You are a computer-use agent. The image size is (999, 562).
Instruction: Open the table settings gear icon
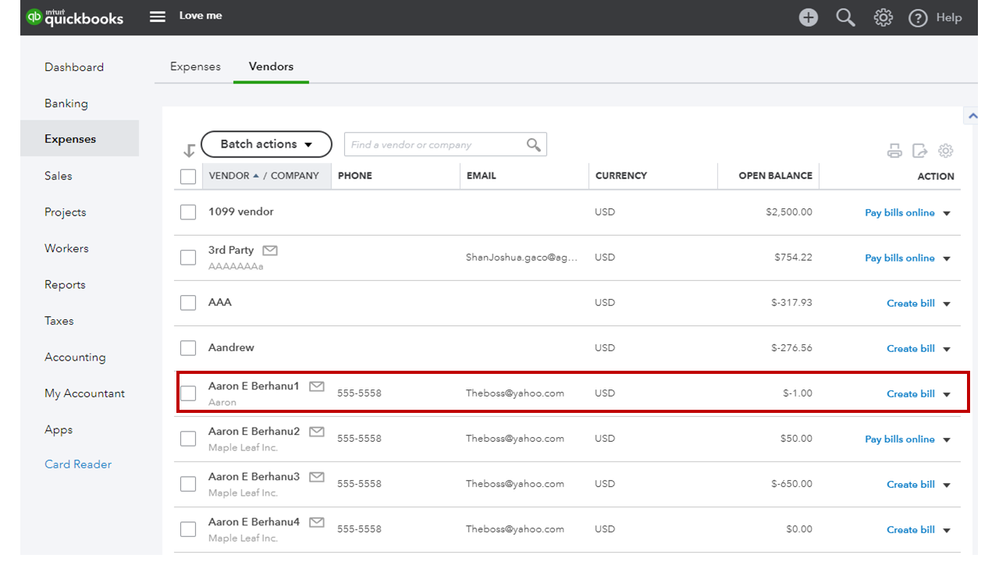pyautogui.click(x=946, y=151)
